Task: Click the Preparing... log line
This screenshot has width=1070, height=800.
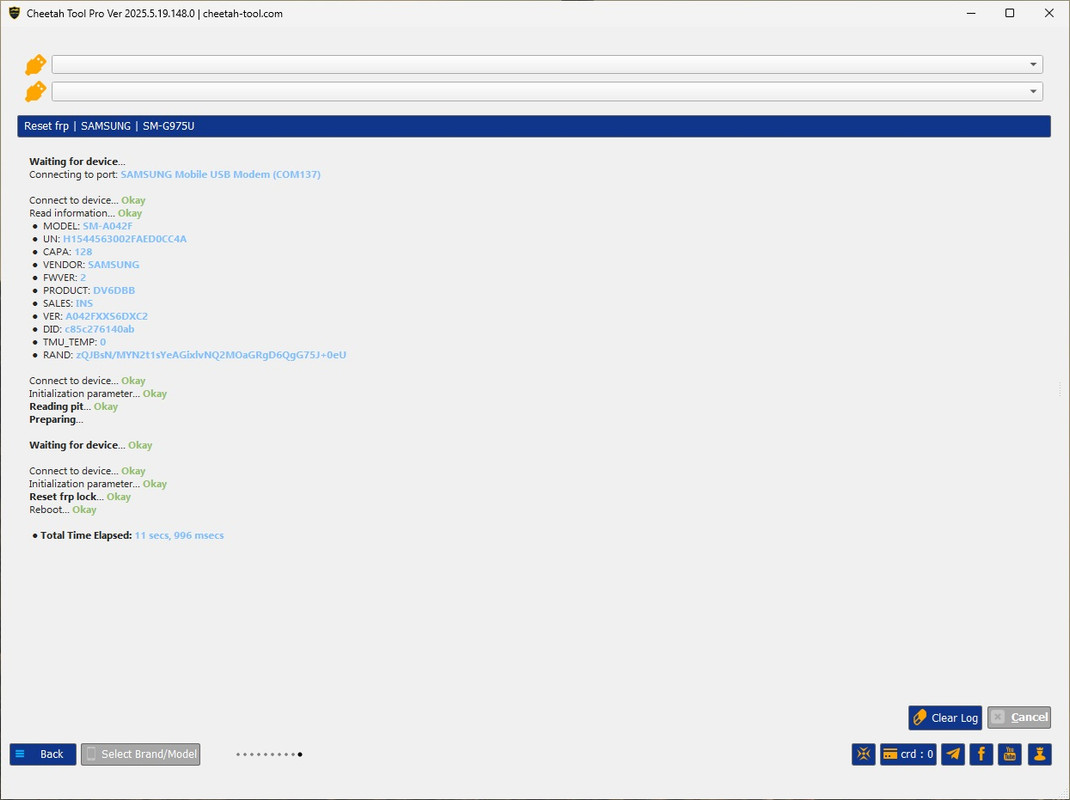Action: (x=56, y=420)
